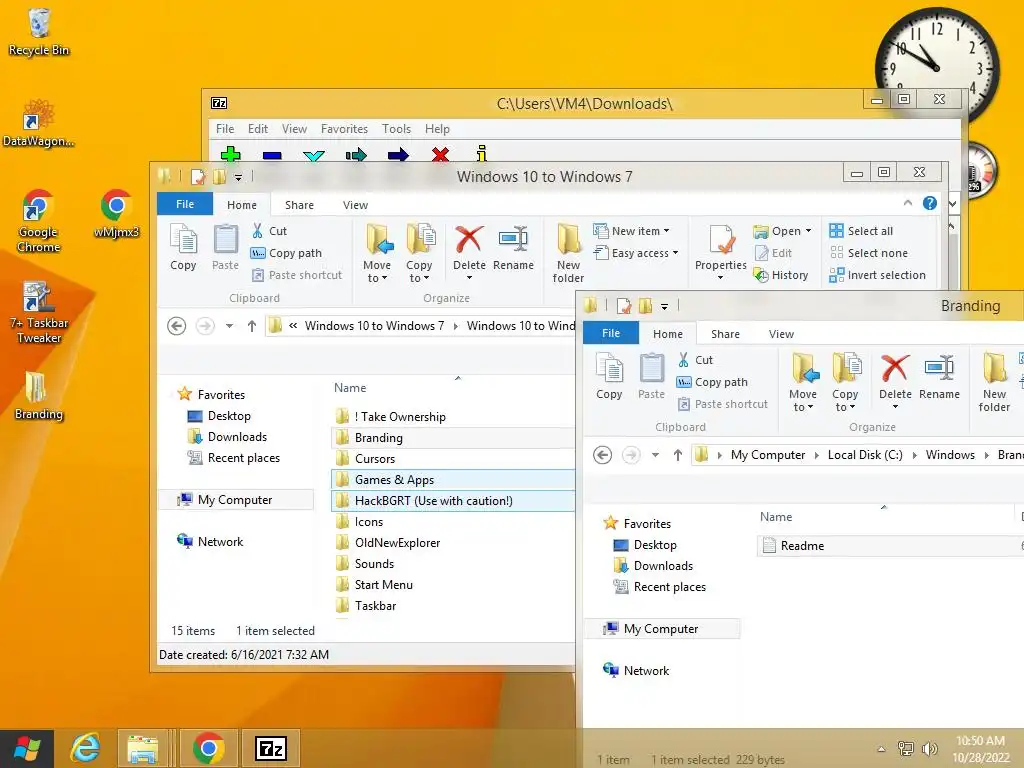The width and height of the screenshot is (1024, 768).
Task: Click Local Disk (C:) in Branding address bar
Action: [865, 455]
